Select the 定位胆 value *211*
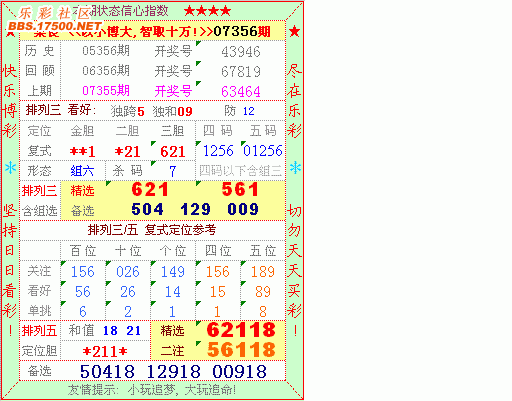The height and width of the screenshot is (401, 512). pos(105,351)
